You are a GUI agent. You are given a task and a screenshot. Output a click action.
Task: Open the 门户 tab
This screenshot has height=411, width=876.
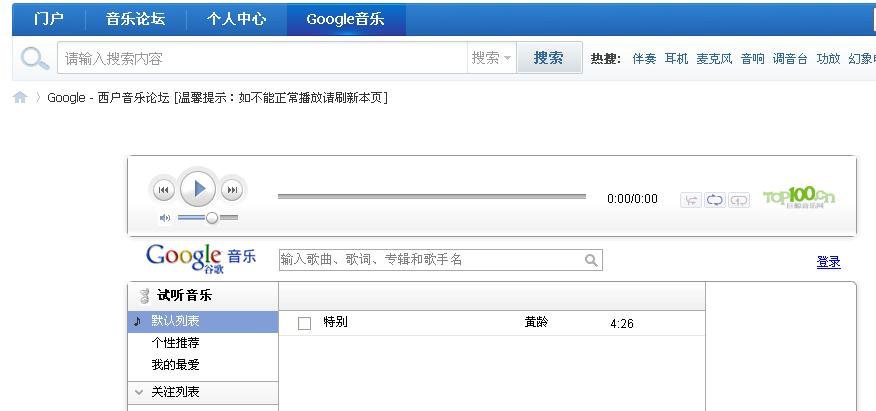pyautogui.click(x=49, y=19)
